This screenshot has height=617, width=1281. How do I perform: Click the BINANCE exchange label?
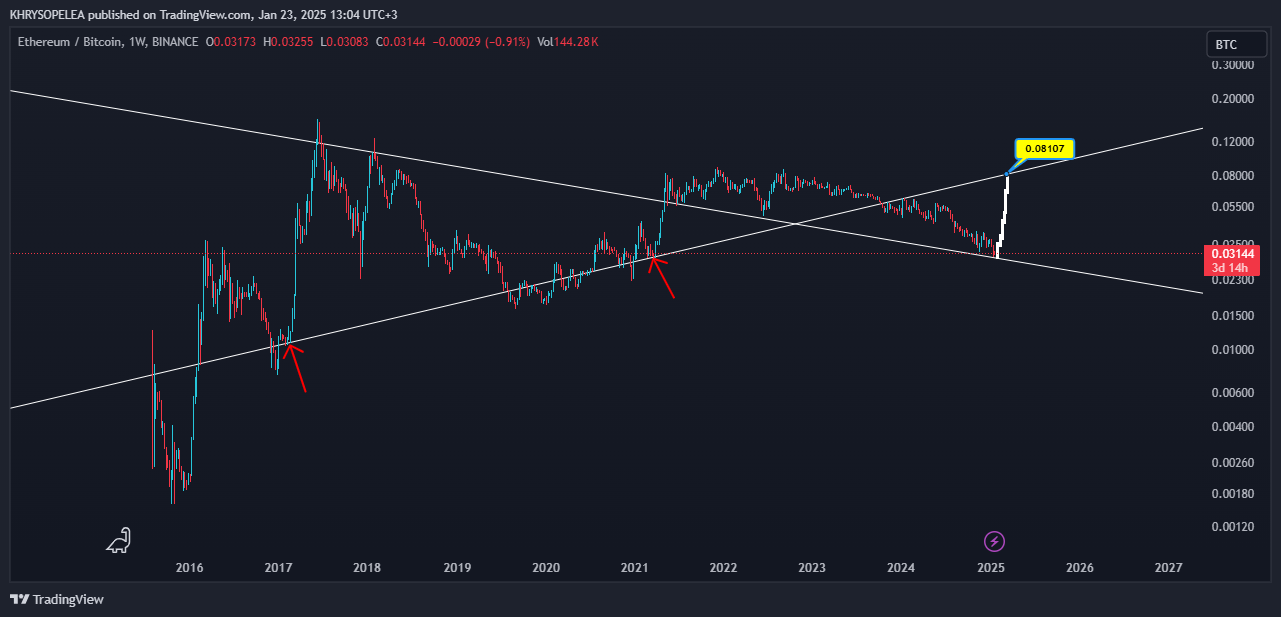tap(177, 42)
